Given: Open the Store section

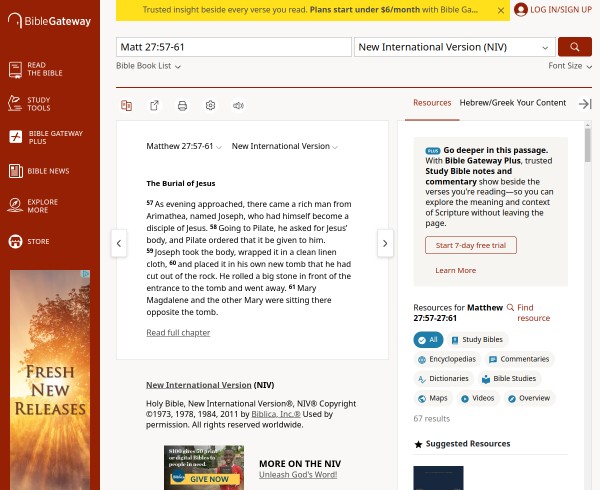Looking at the screenshot, I should (29, 241).
